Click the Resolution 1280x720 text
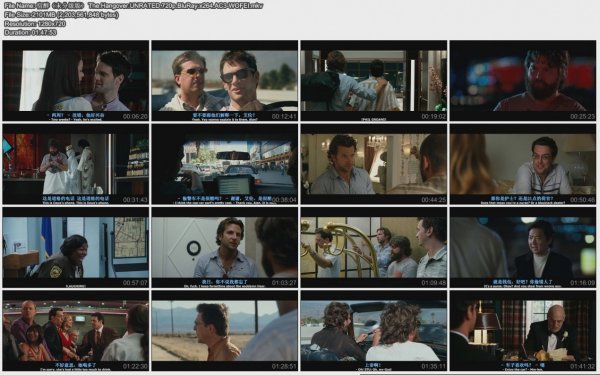600x375 pixels. click(x=35, y=24)
